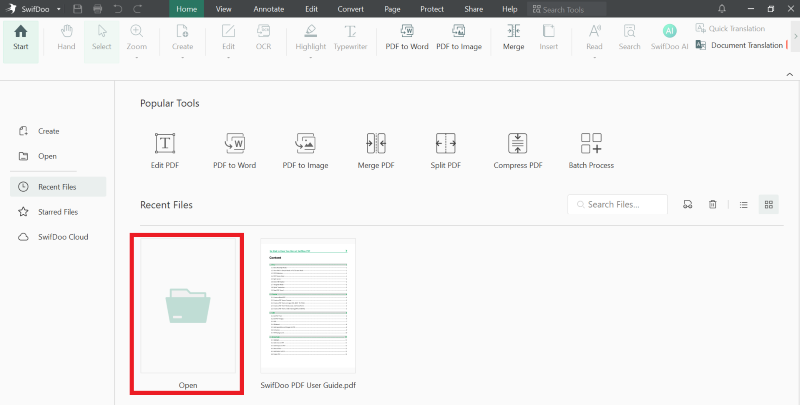The image size is (800, 405).
Task: Click the Read tool in ribbon
Action: (x=594, y=38)
